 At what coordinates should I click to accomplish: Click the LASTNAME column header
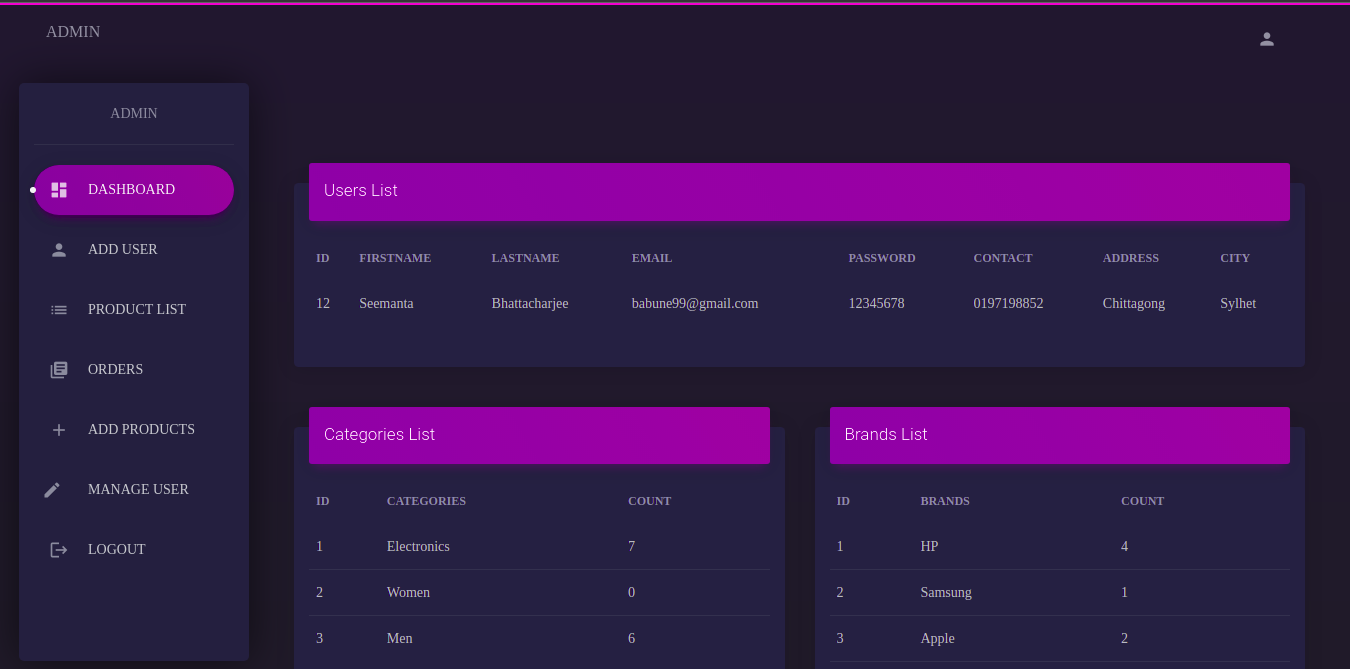(525, 258)
